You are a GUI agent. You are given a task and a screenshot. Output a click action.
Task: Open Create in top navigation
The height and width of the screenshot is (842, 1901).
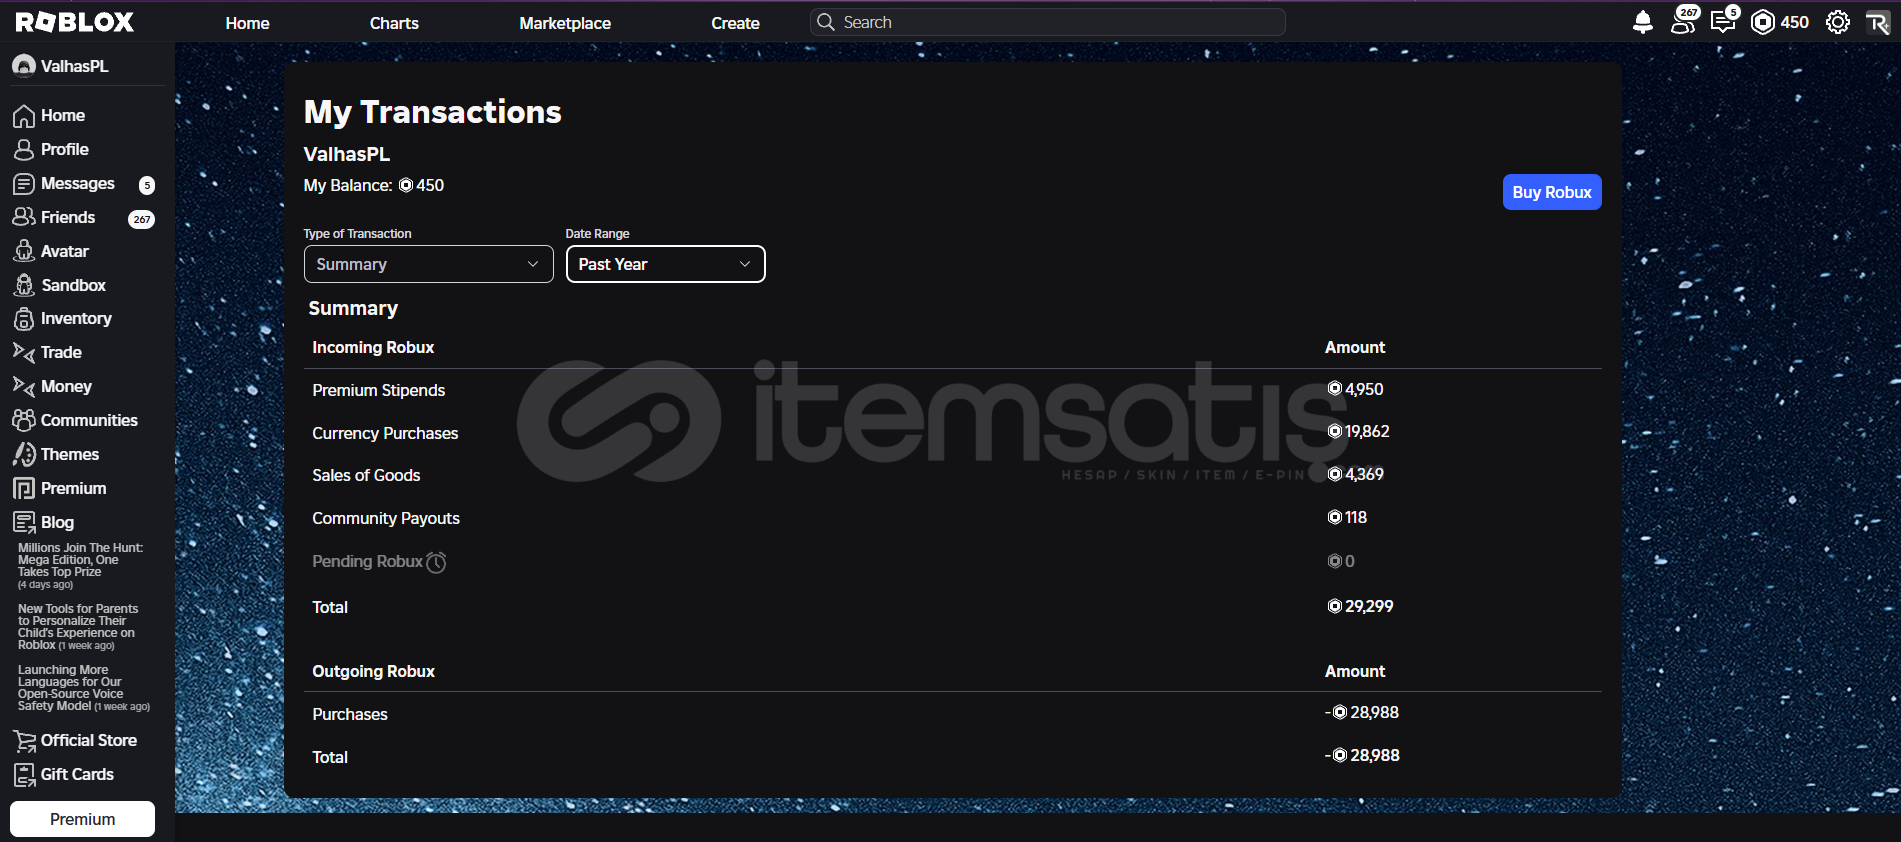pyautogui.click(x=735, y=23)
